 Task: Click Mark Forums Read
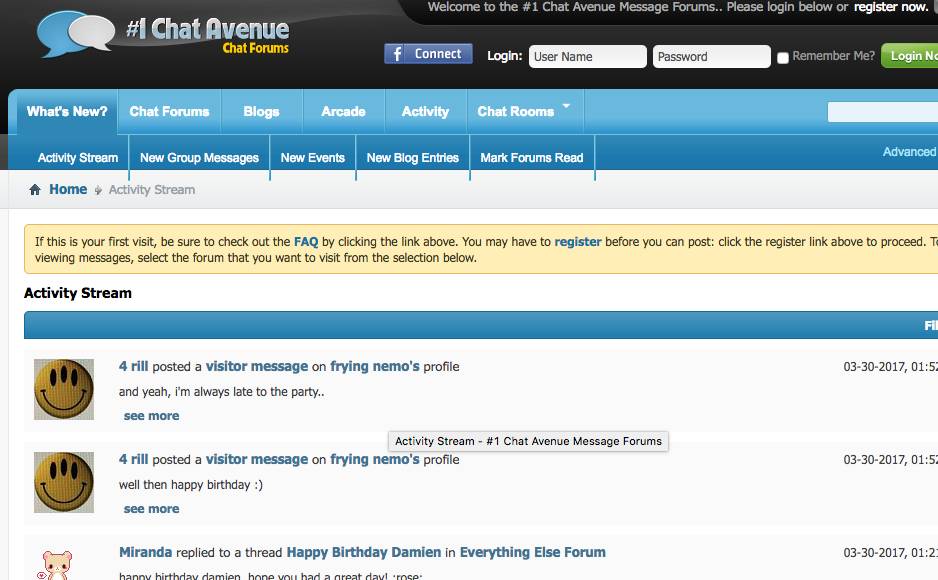point(532,158)
